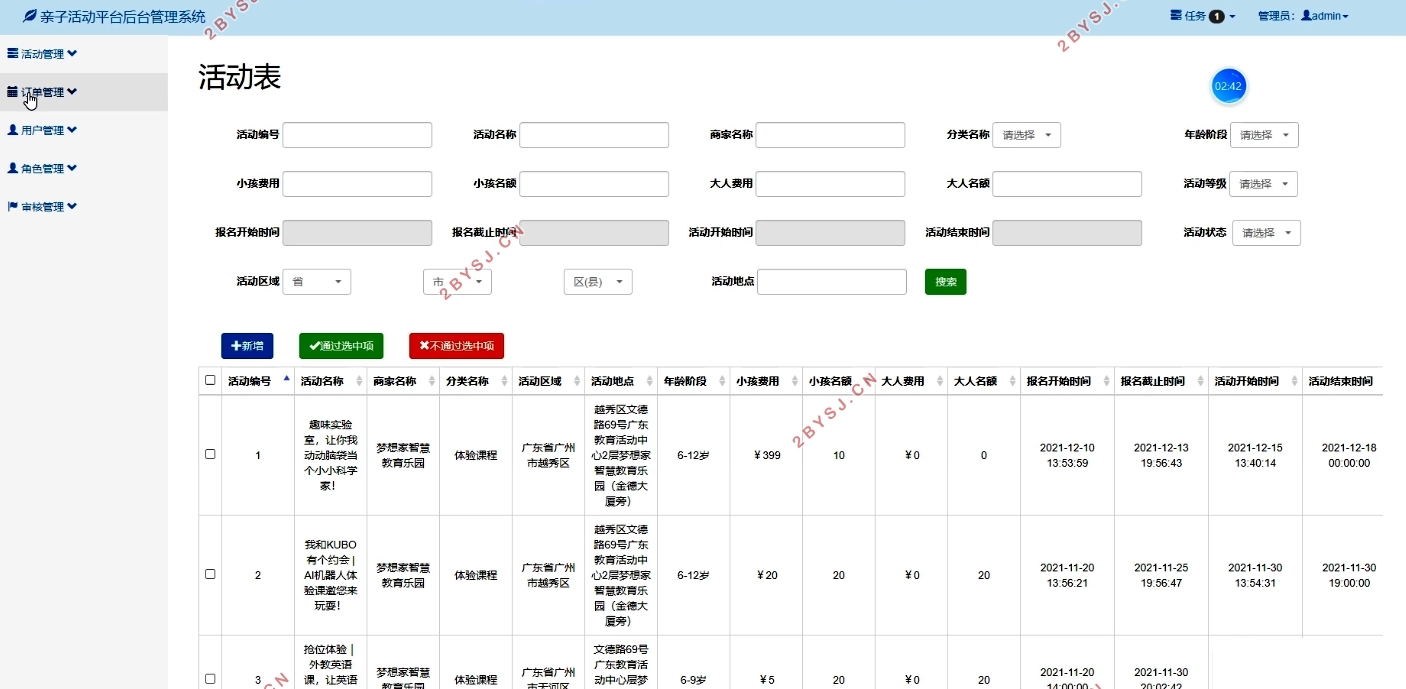Focus the 大人费用 input field
Screen dimensions: 1406x689
pyautogui.click(x=830, y=184)
